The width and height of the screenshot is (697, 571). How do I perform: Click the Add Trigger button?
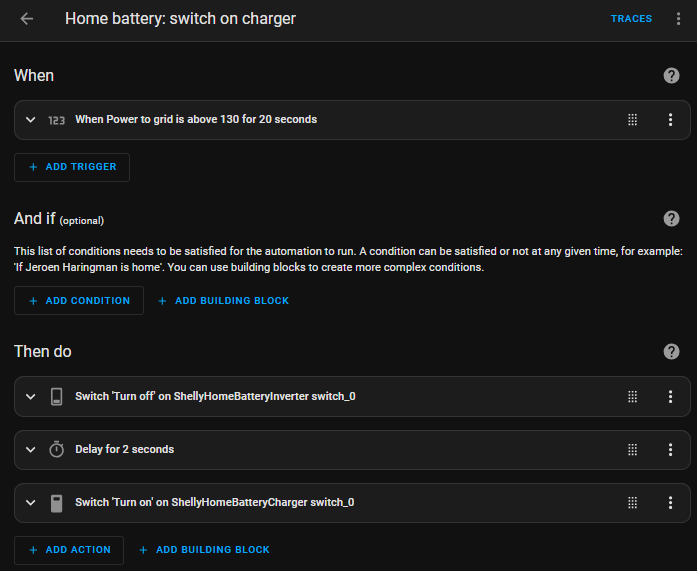click(x=72, y=167)
